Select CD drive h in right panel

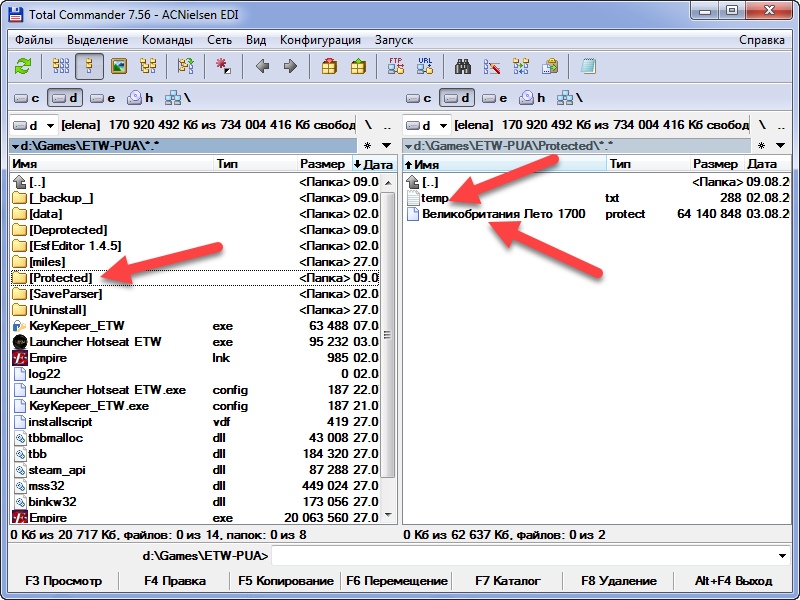[532, 98]
